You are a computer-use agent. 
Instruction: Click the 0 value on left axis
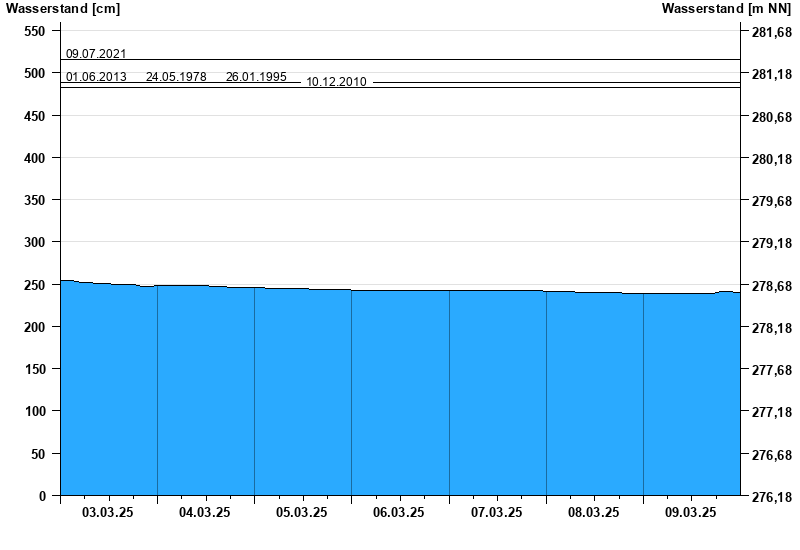(42, 496)
